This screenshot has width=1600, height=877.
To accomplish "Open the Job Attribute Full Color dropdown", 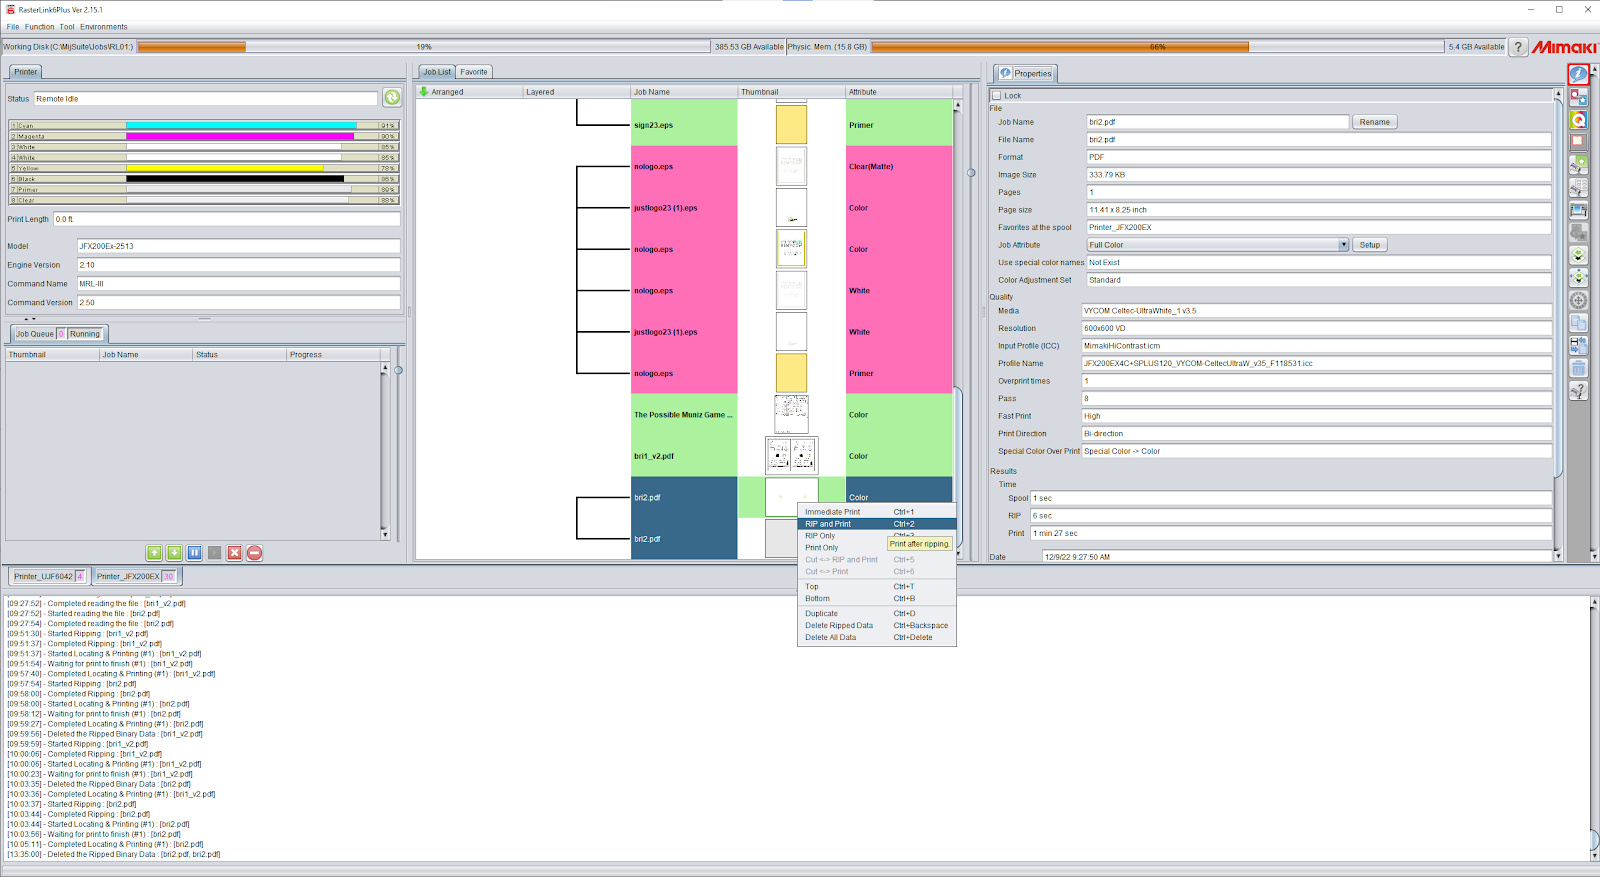I will coord(1218,245).
